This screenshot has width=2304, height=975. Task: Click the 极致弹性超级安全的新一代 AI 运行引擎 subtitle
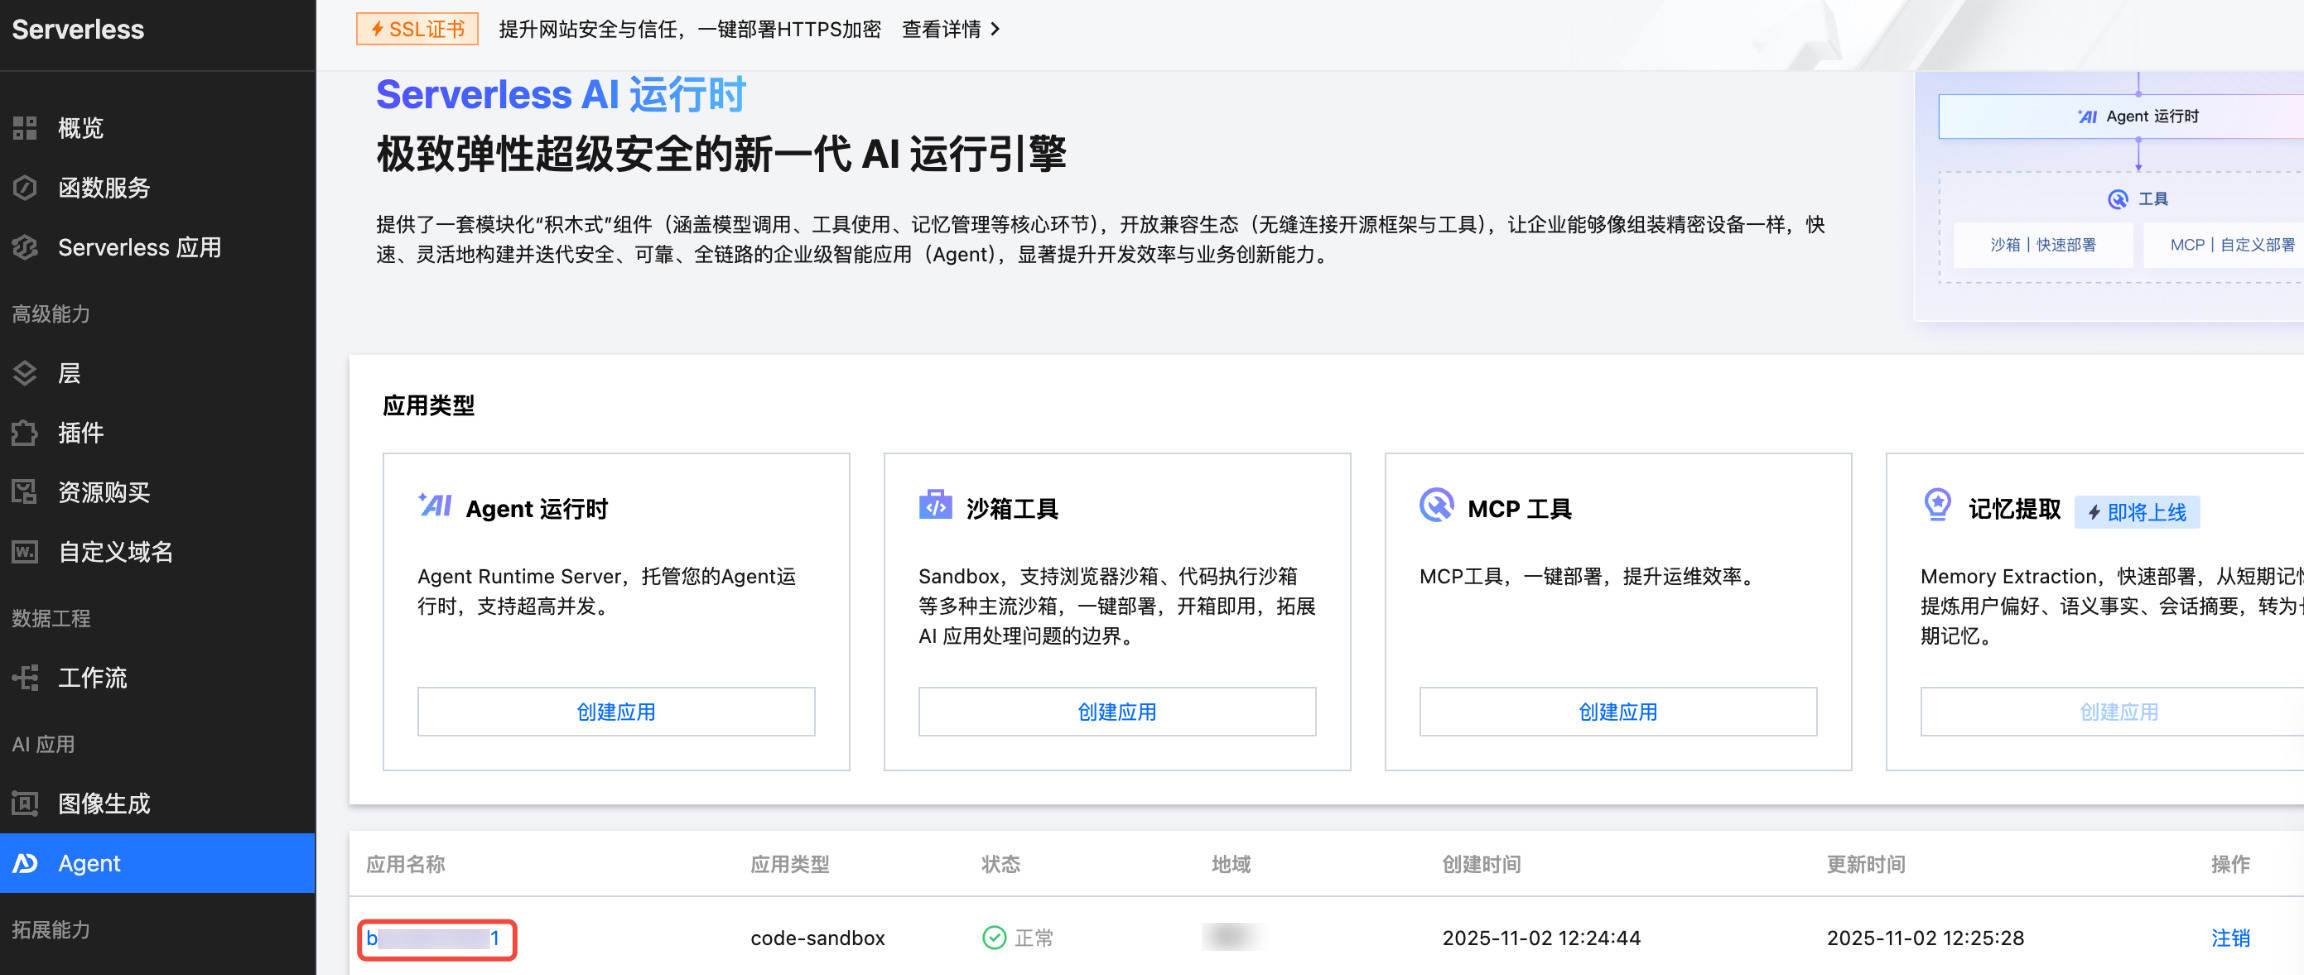coord(721,155)
